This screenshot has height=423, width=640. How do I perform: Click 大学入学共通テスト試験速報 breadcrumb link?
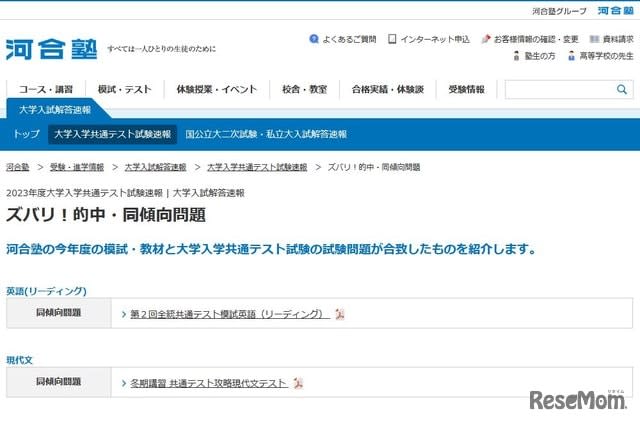coord(257,167)
